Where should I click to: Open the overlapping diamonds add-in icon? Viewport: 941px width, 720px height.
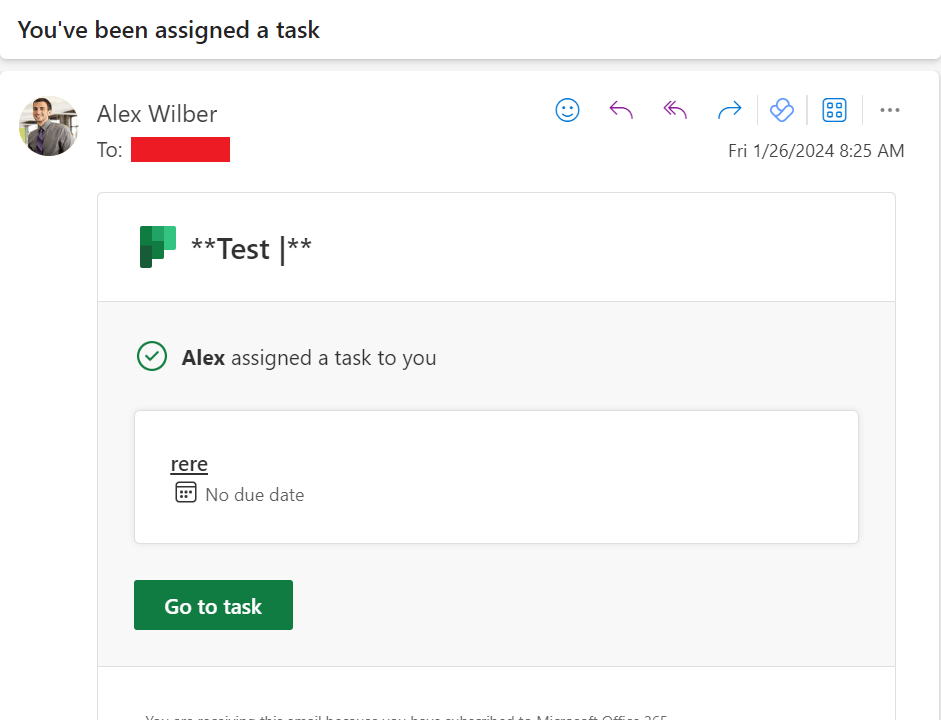pos(781,110)
